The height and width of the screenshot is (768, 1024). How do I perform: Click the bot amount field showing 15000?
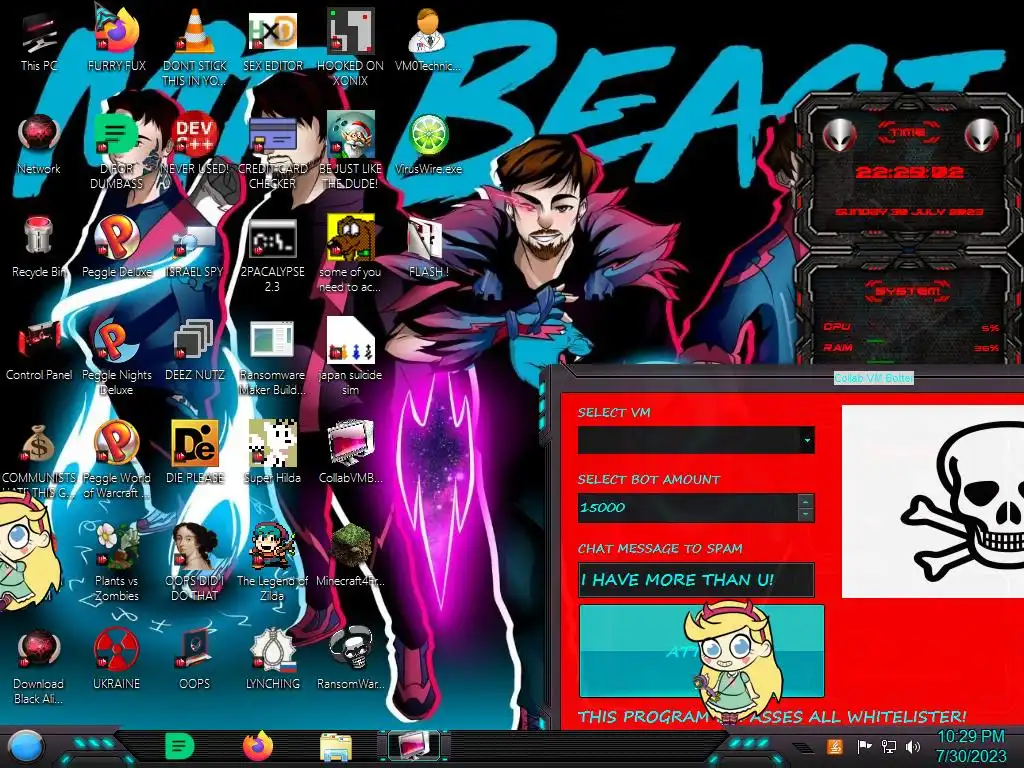(688, 507)
